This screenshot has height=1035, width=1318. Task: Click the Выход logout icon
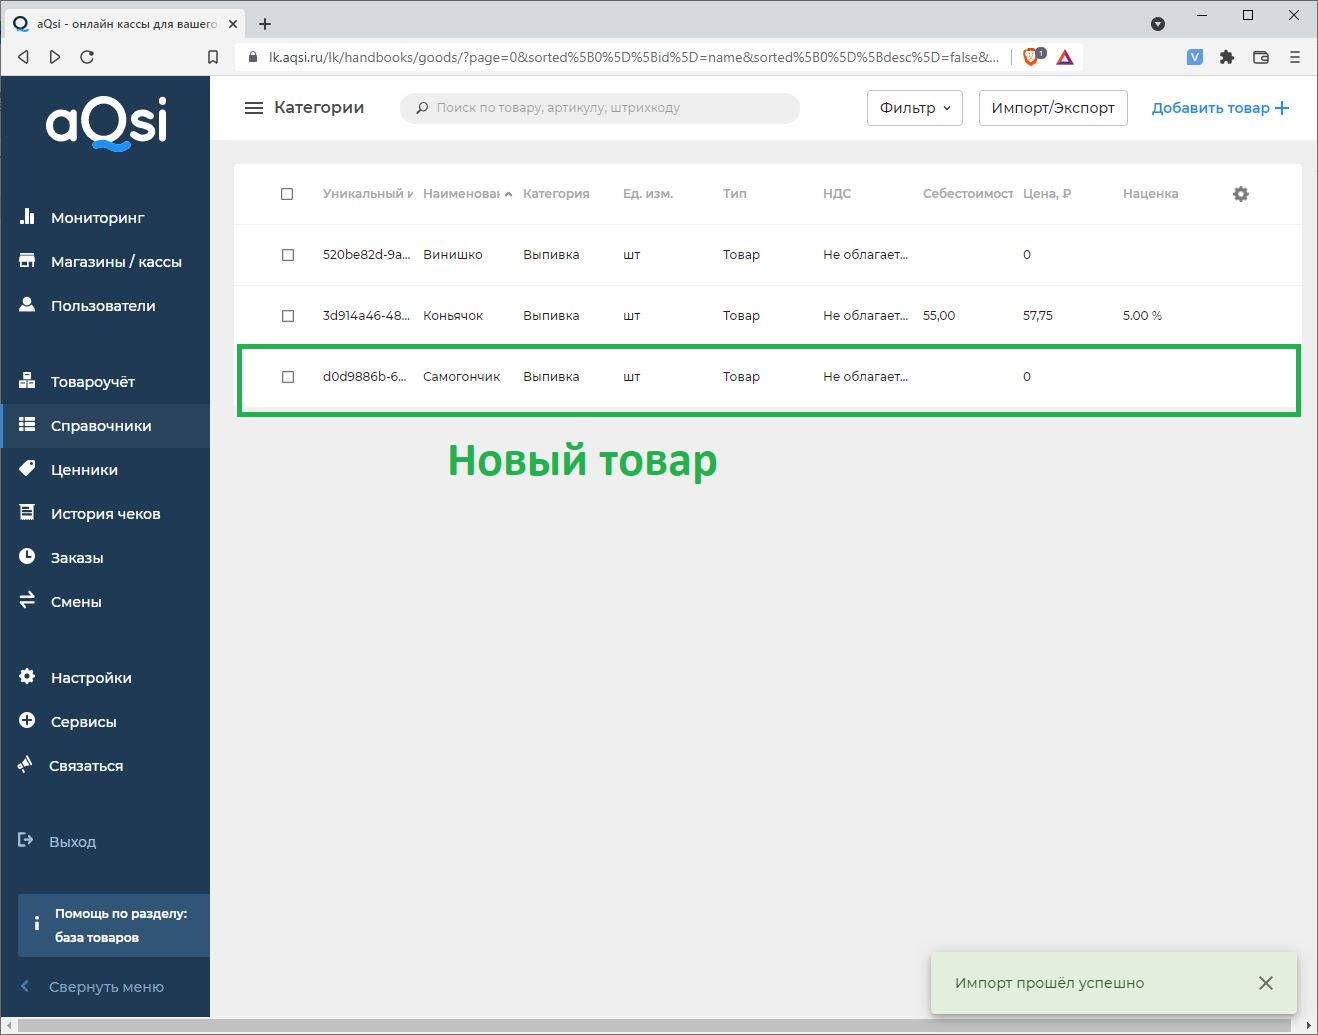(26, 841)
